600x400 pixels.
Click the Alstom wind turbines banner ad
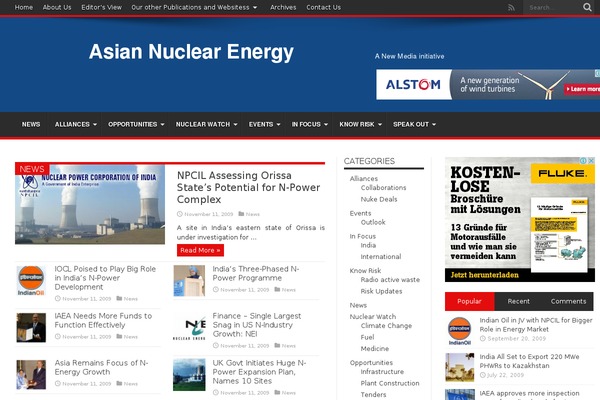[x=488, y=85]
